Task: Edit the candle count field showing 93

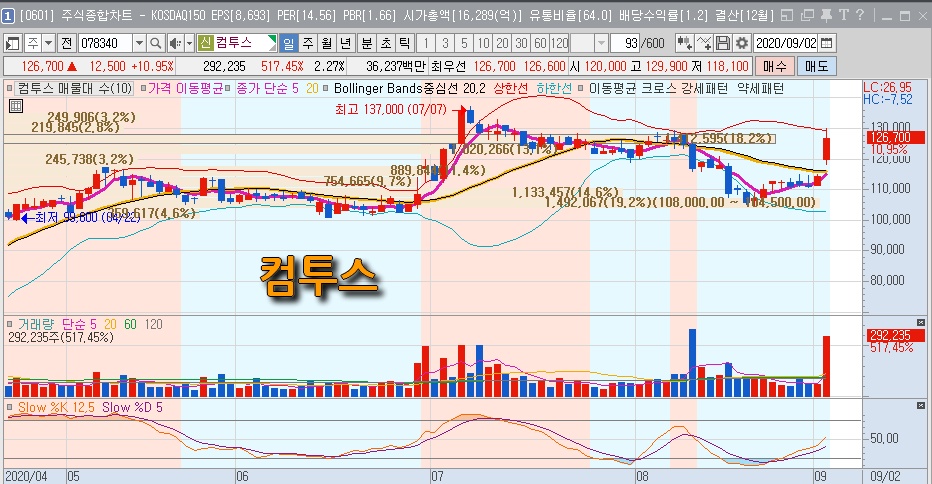Action: [625, 43]
